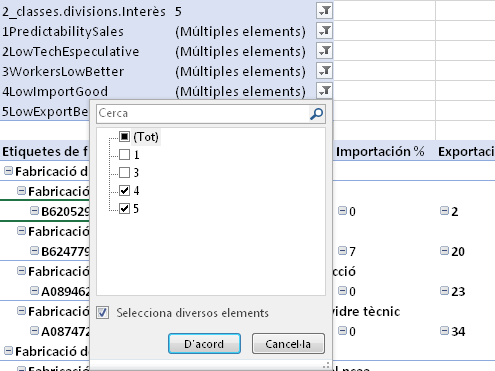Viewport: 495px width, 371px height.
Task: Select the 5LowExportBe field label
Action: pos(45,111)
